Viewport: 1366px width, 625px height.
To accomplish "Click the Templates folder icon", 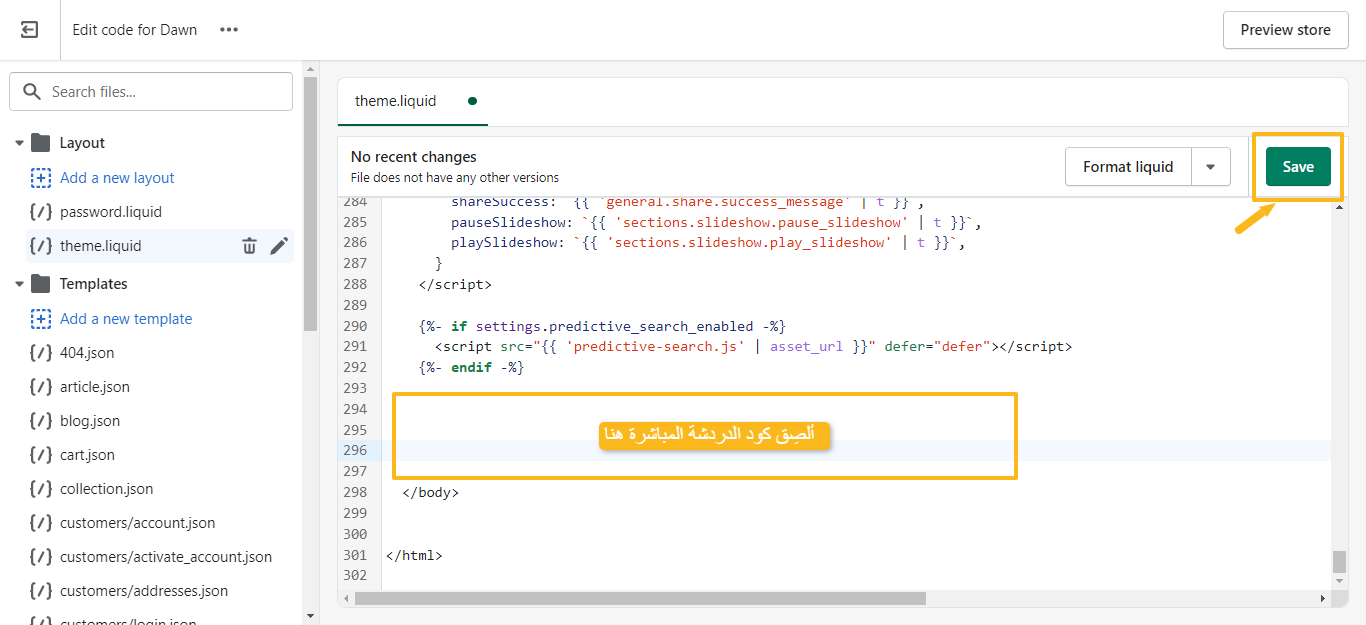I will (41, 284).
